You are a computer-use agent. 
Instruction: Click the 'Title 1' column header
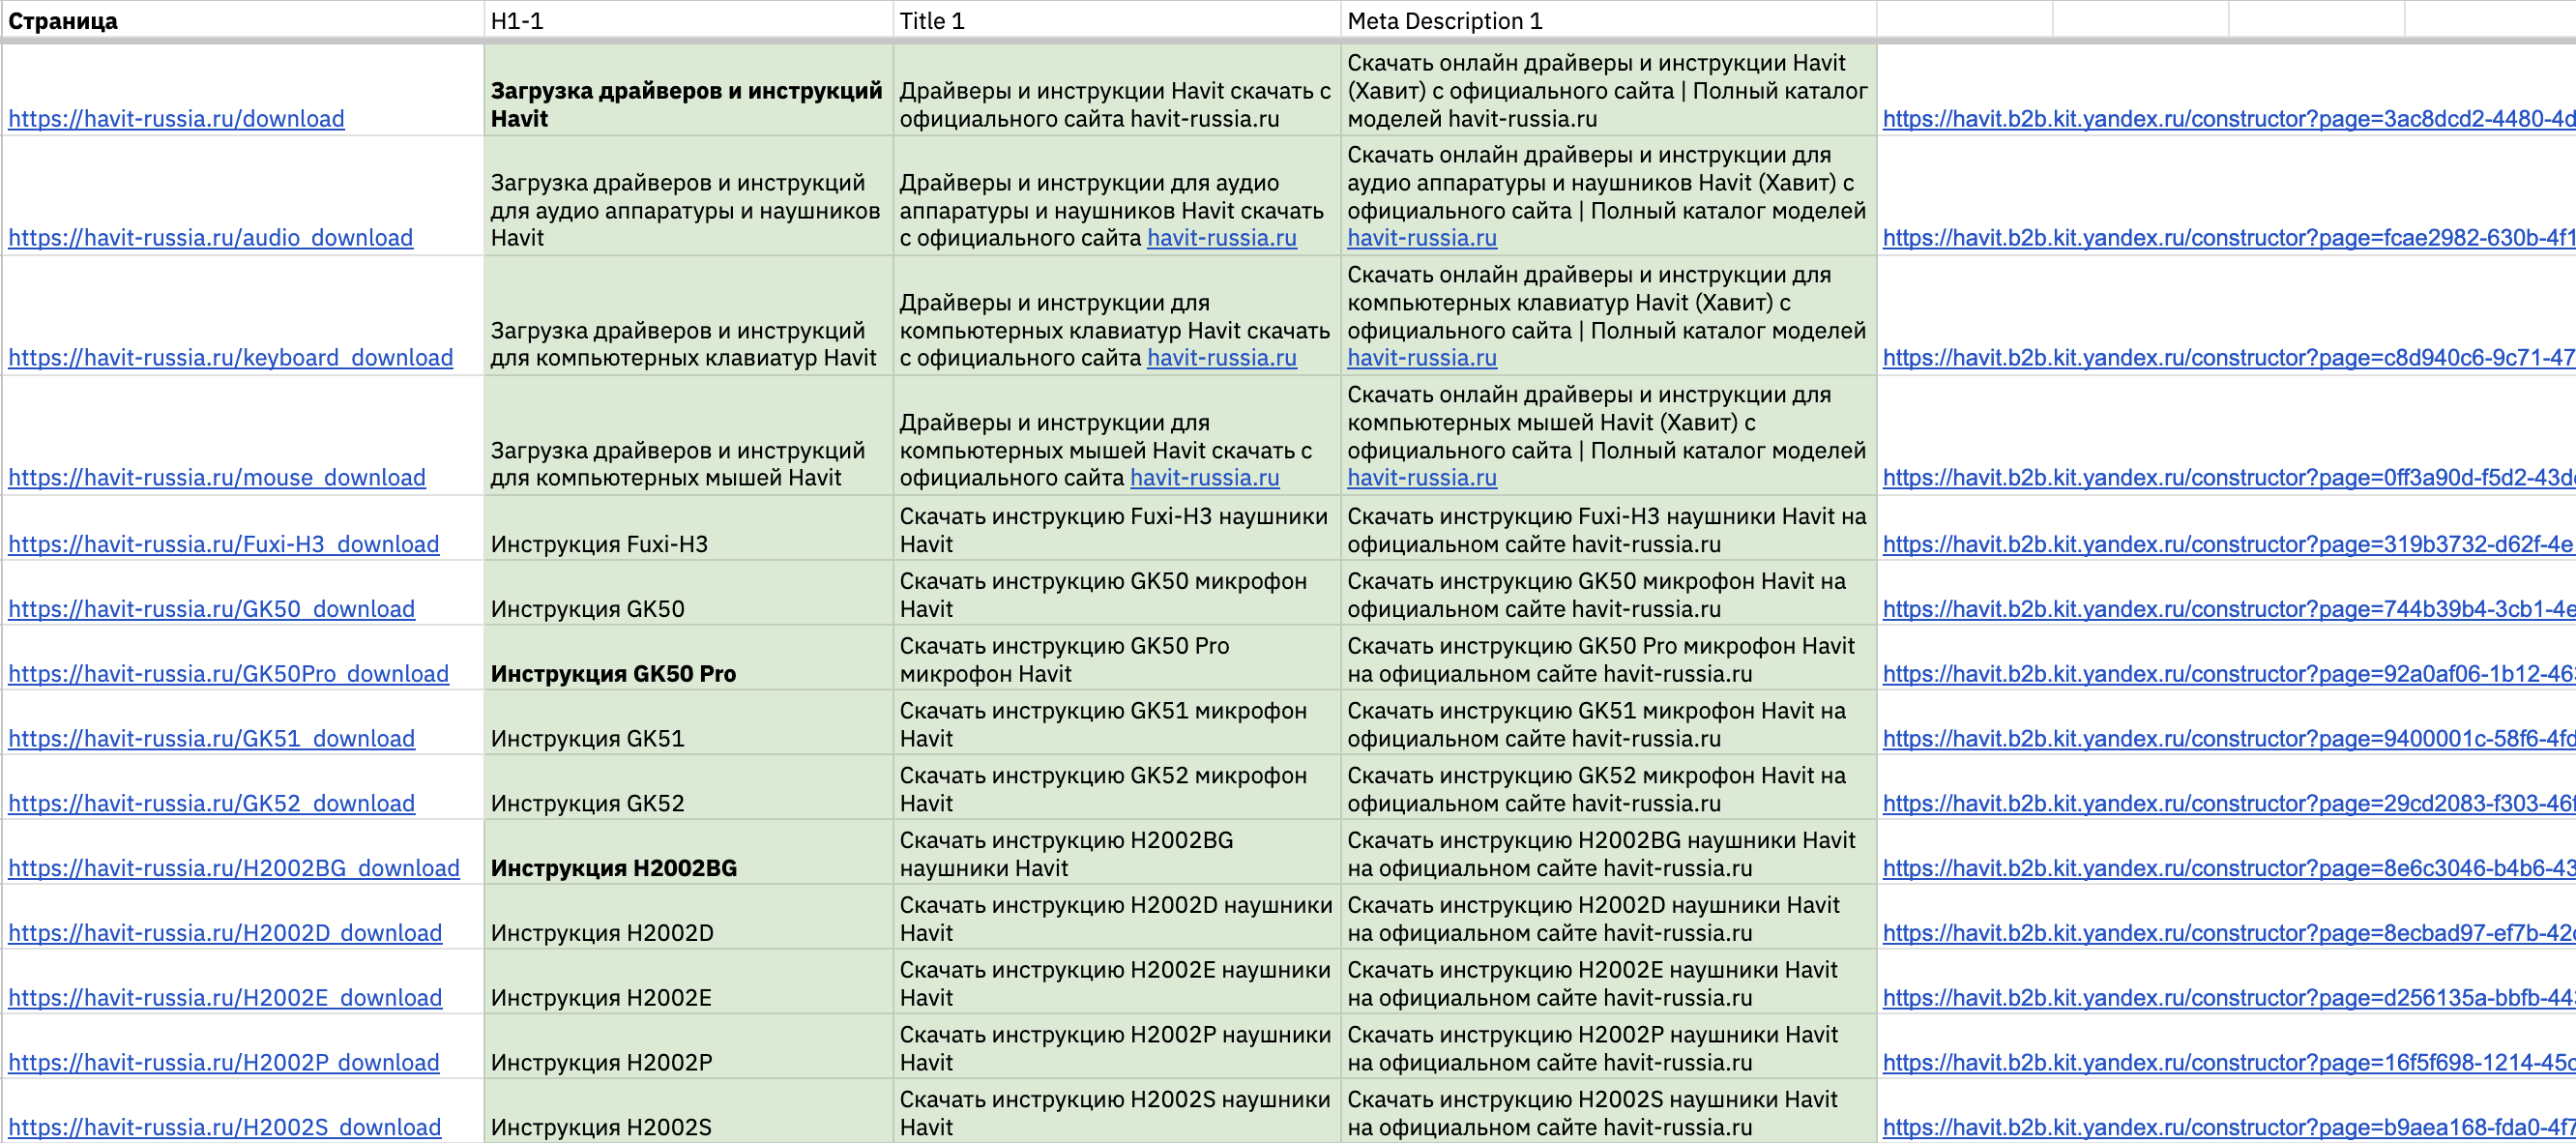(1117, 20)
